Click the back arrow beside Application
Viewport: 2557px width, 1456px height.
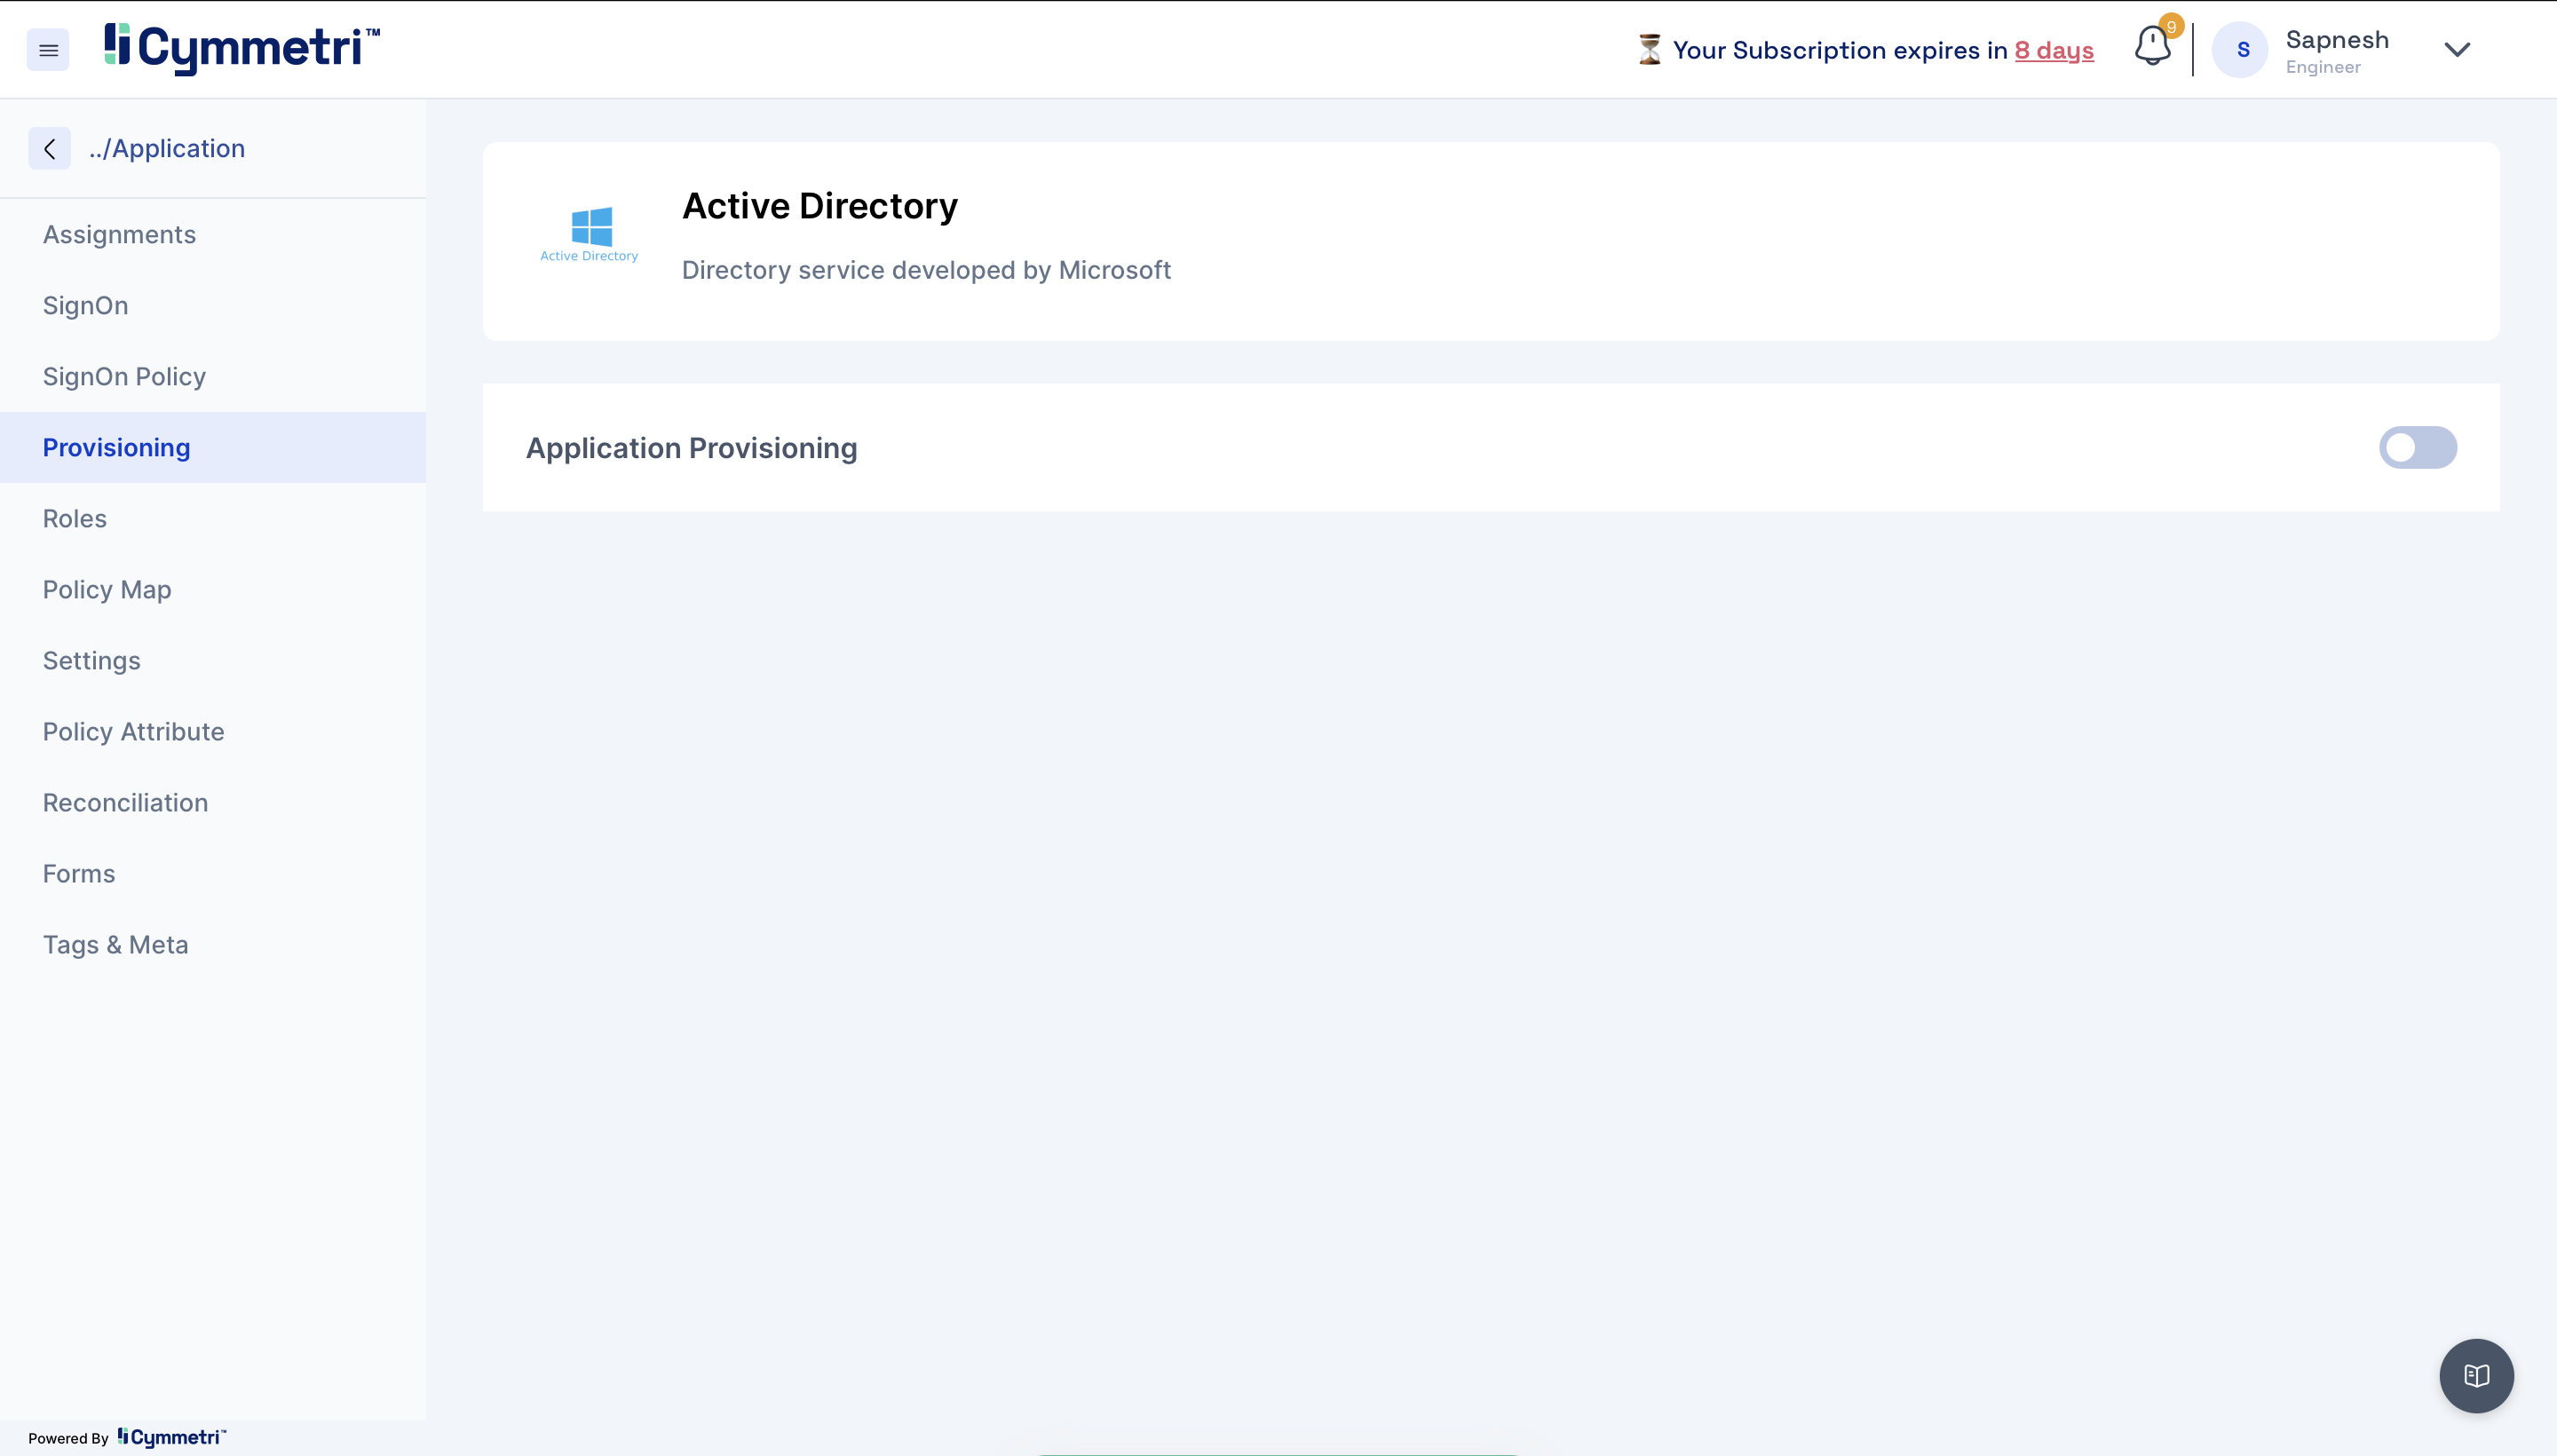click(49, 148)
